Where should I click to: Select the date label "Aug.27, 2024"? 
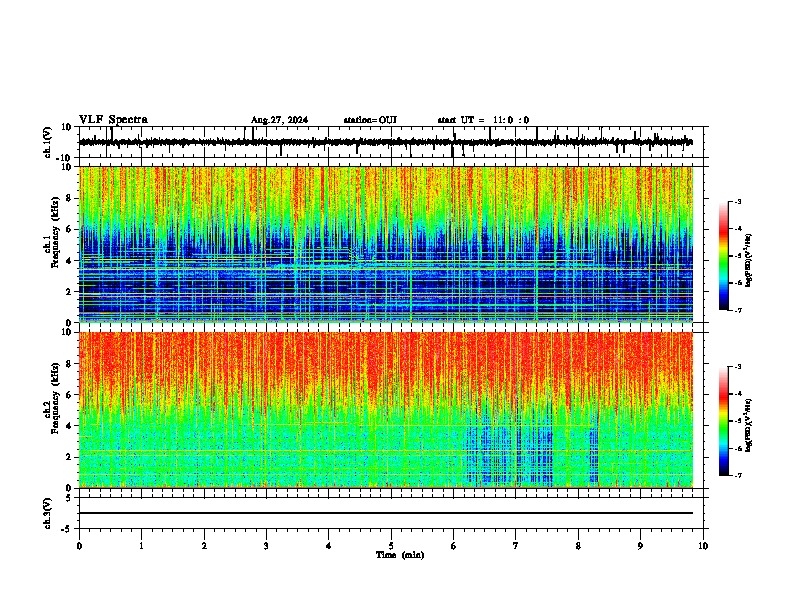pyautogui.click(x=279, y=120)
